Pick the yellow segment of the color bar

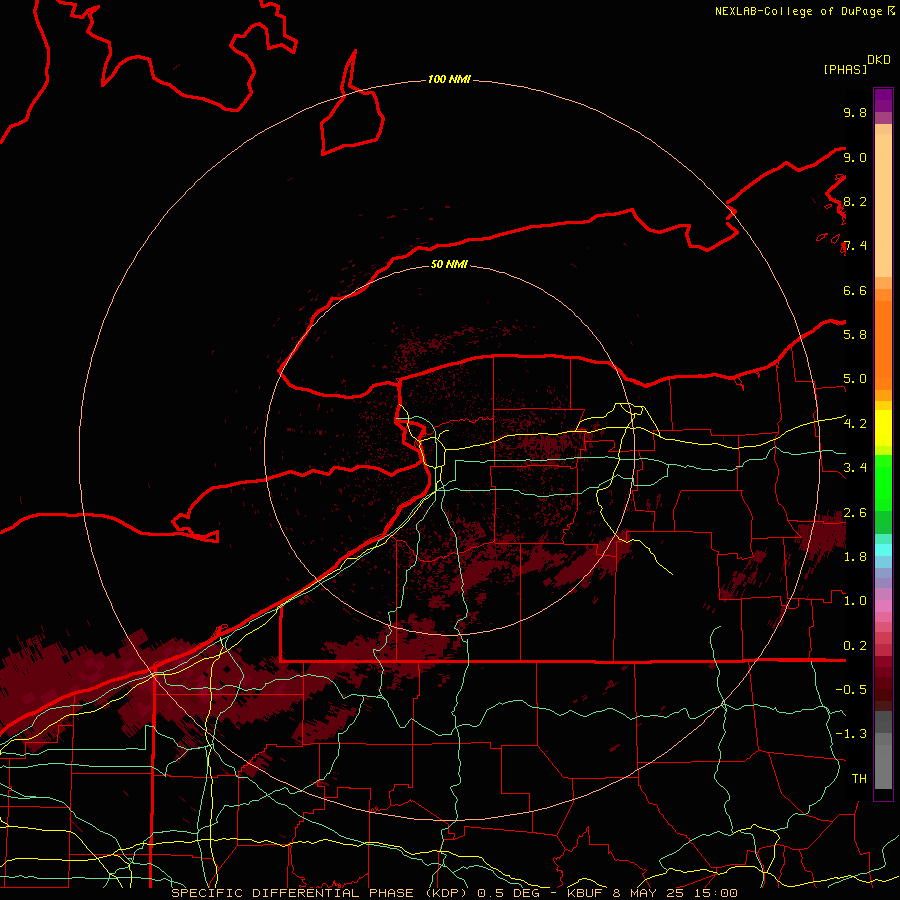click(x=883, y=428)
